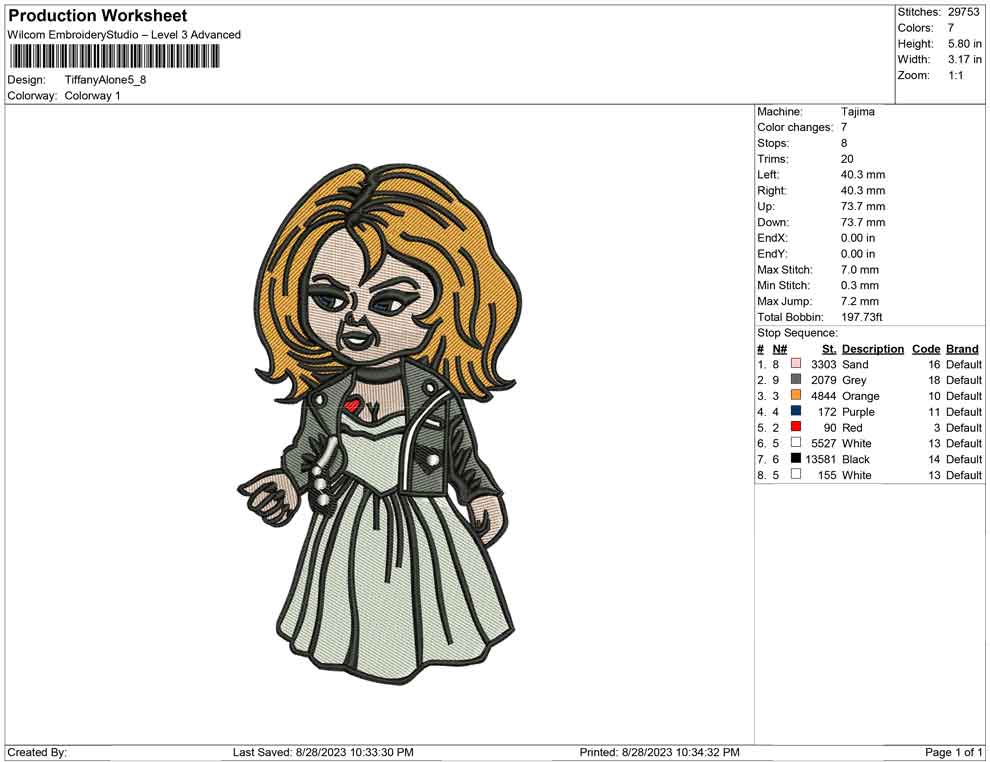The image size is (990, 762).
Task: Click the max stitch value '7.0 mm'
Action: pos(859,270)
